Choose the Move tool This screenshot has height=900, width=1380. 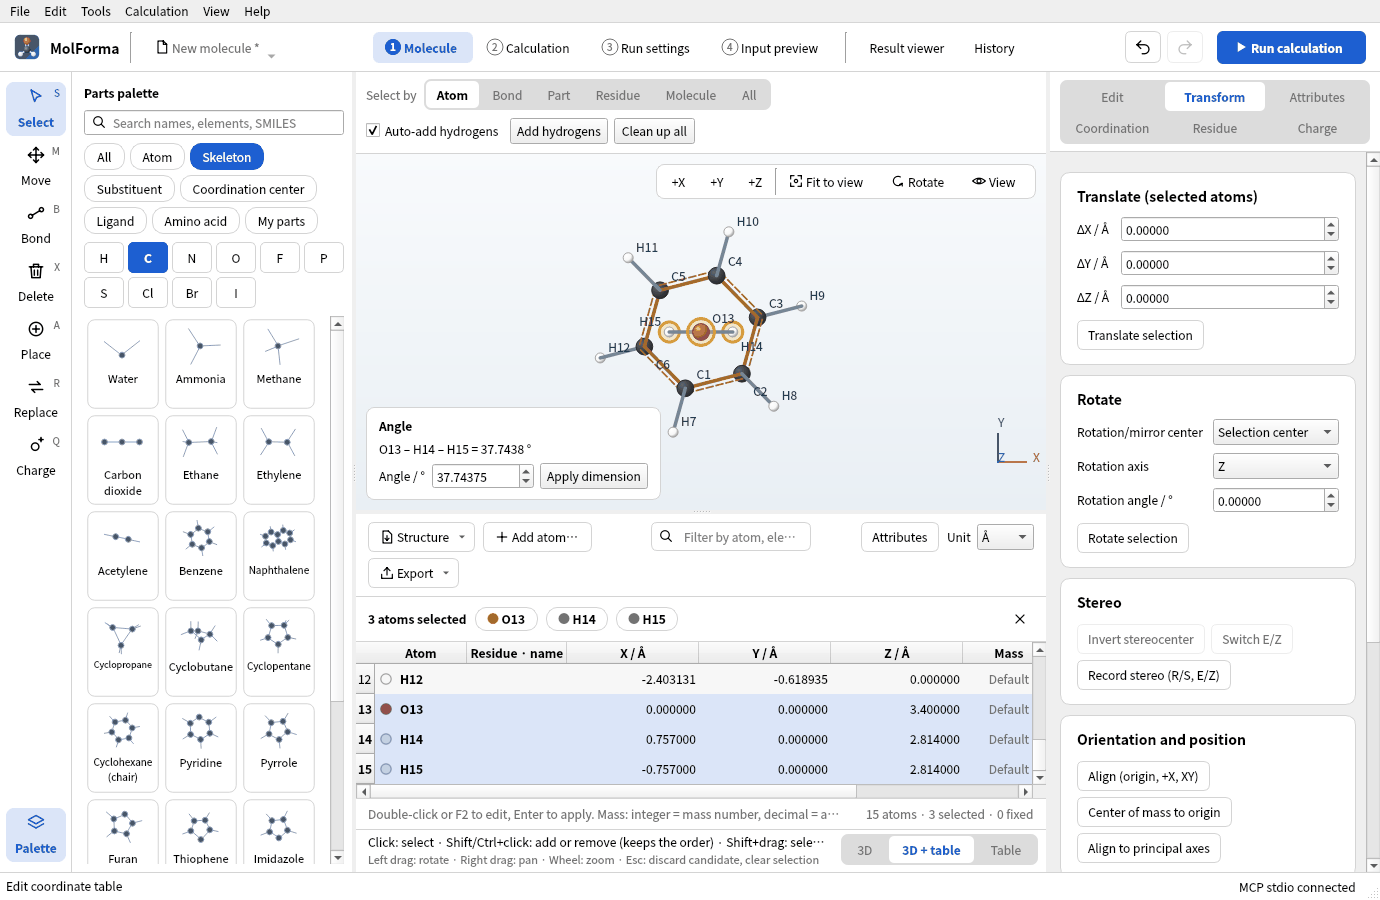tap(36, 166)
